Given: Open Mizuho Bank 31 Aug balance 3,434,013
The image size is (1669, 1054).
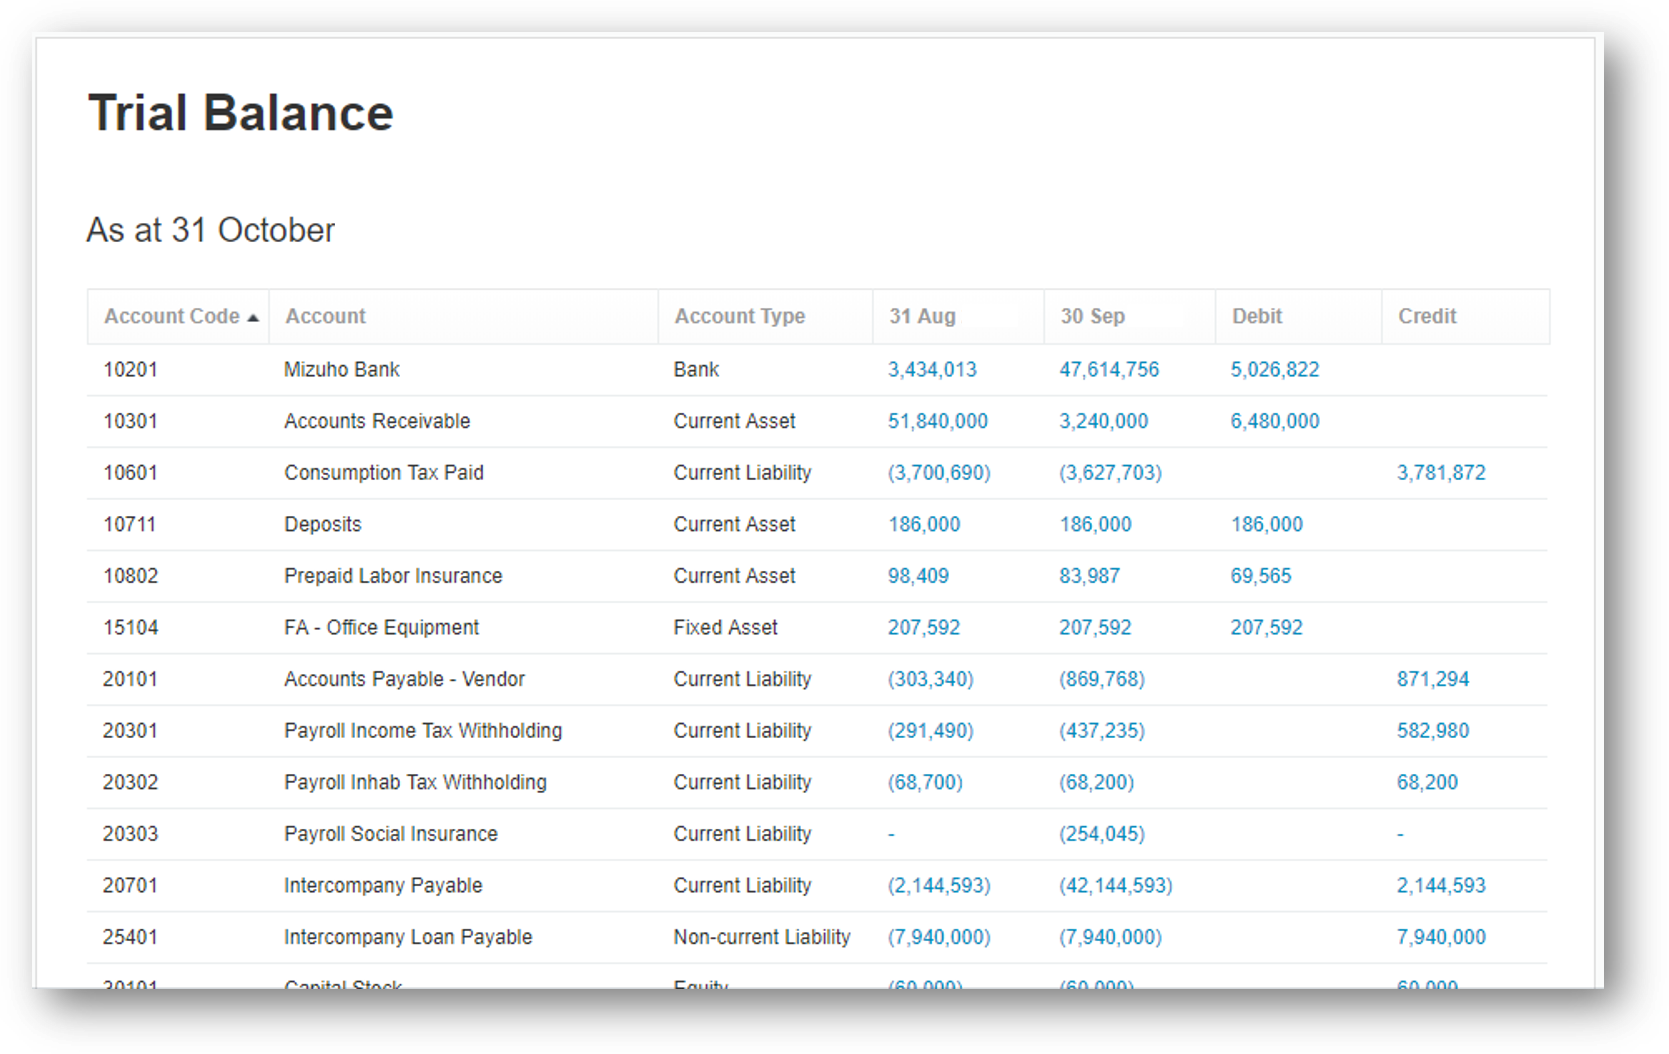Looking at the screenshot, I should (932, 369).
